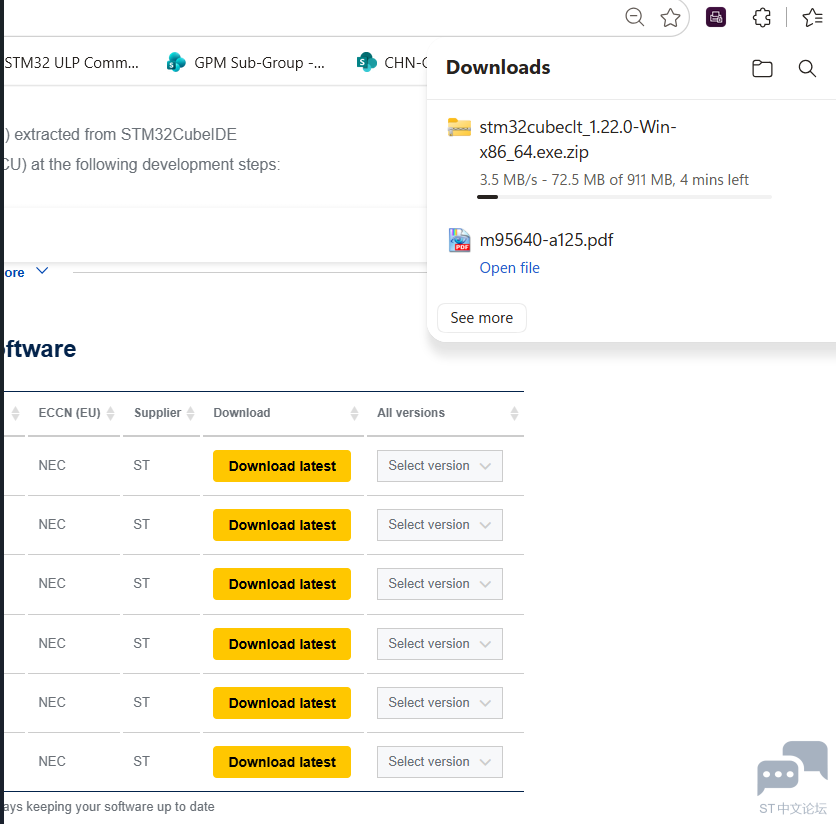Open fifth row Select version dropdown
The width and height of the screenshot is (836, 824).
(440, 703)
